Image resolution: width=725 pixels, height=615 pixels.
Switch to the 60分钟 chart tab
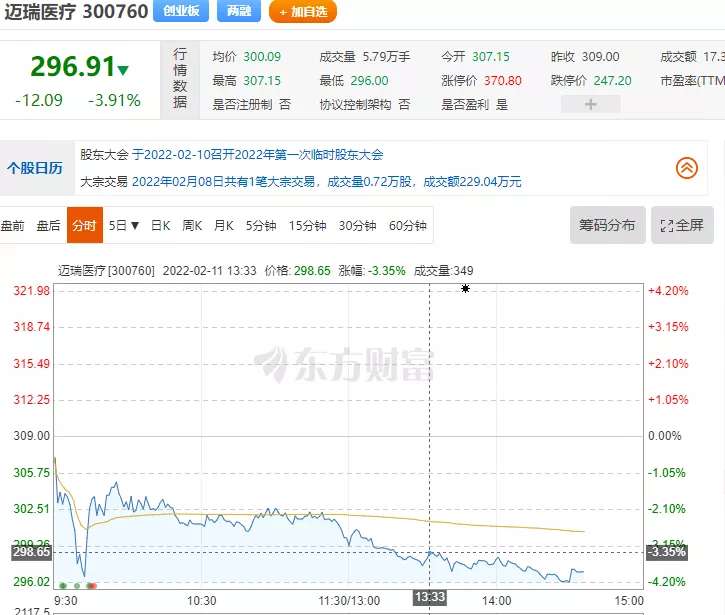tap(407, 226)
